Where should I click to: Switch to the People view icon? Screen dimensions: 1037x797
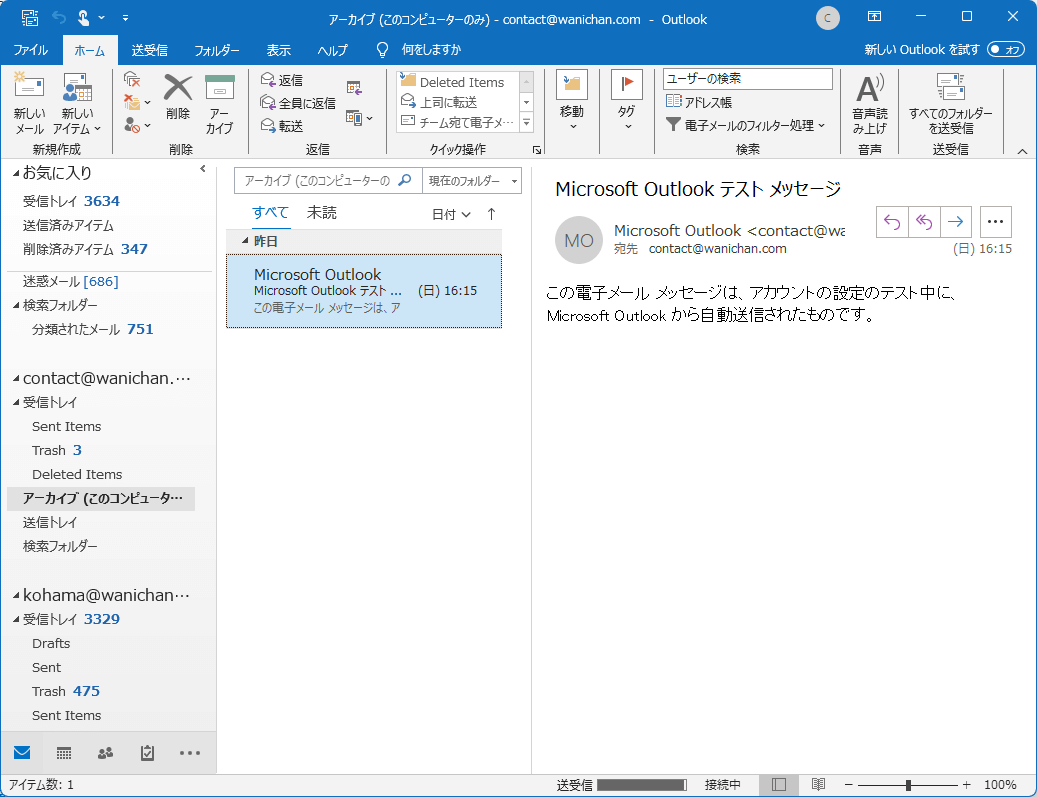[x=105, y=752]
